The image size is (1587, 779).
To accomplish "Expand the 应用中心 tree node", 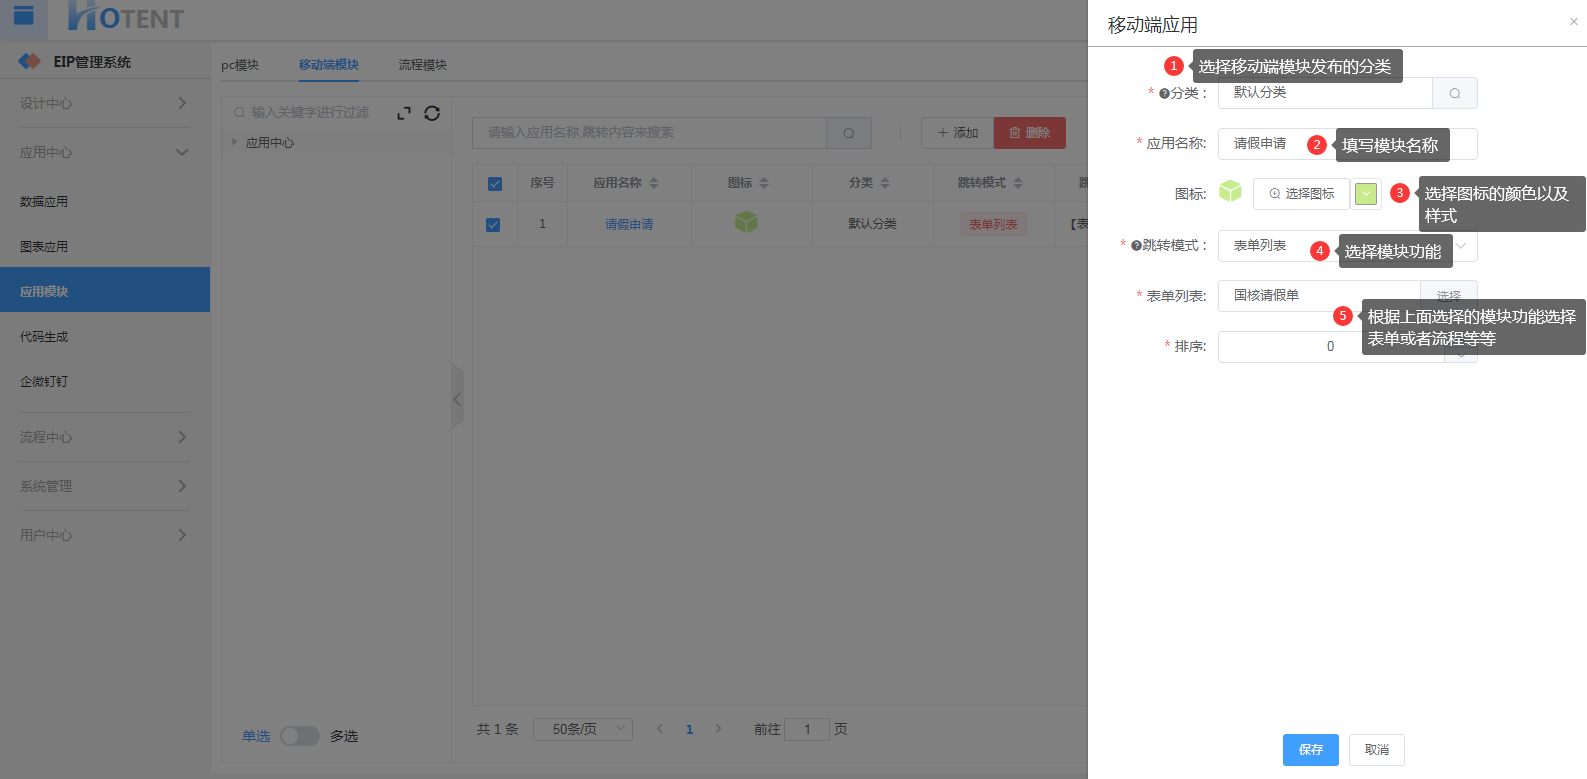I will (x=235, y=142).
